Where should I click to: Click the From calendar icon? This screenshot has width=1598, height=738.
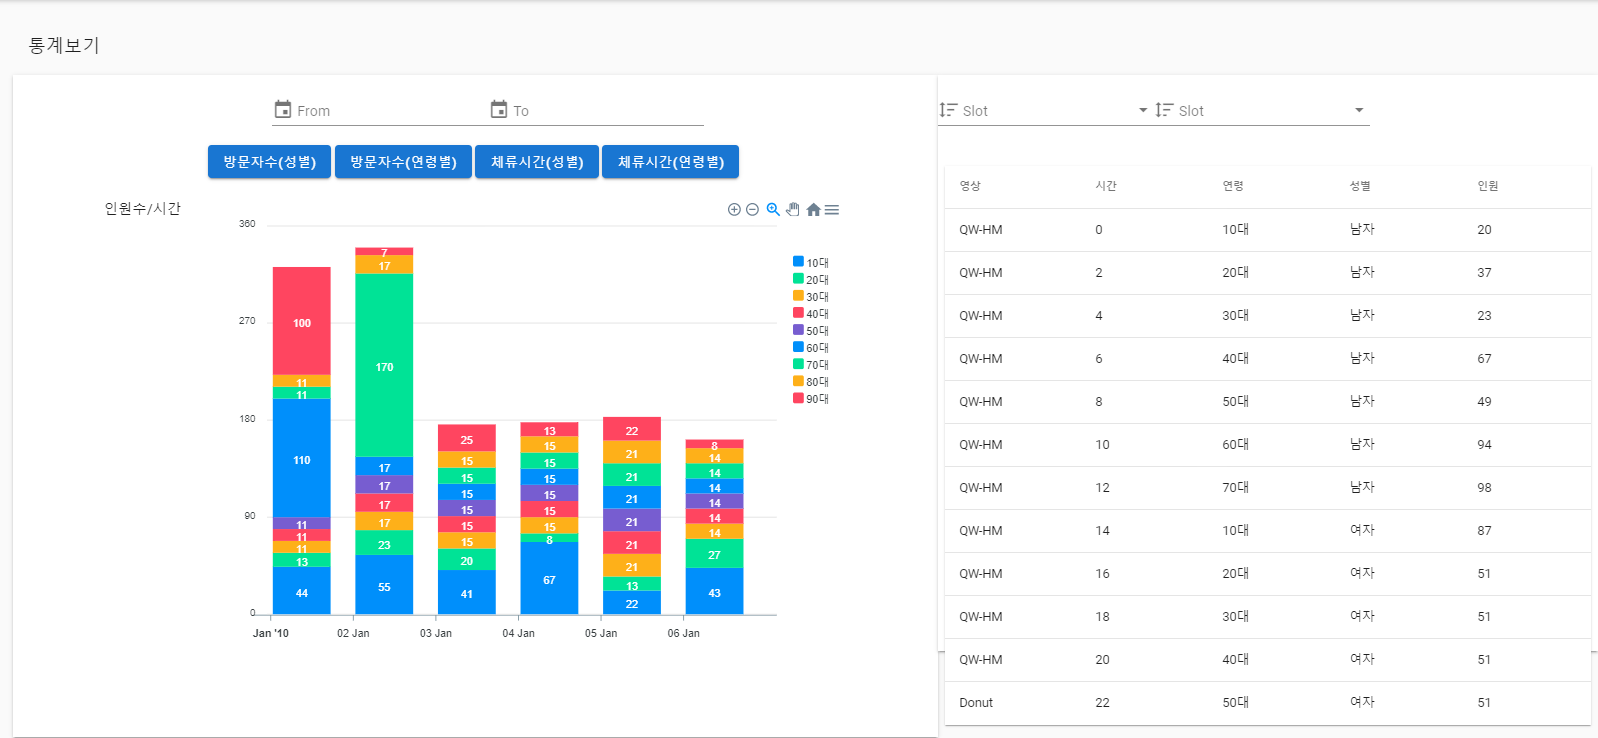283,109
